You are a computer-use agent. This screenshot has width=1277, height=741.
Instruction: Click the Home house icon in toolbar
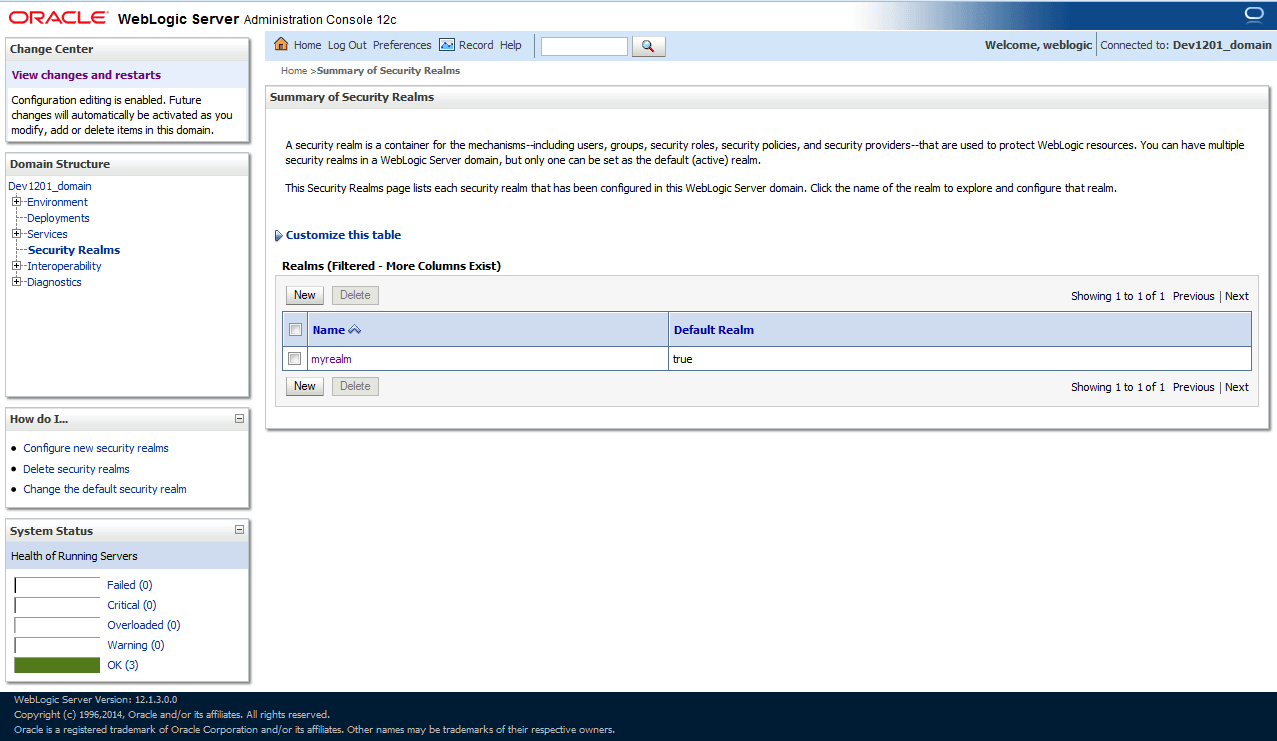[281, 45]
